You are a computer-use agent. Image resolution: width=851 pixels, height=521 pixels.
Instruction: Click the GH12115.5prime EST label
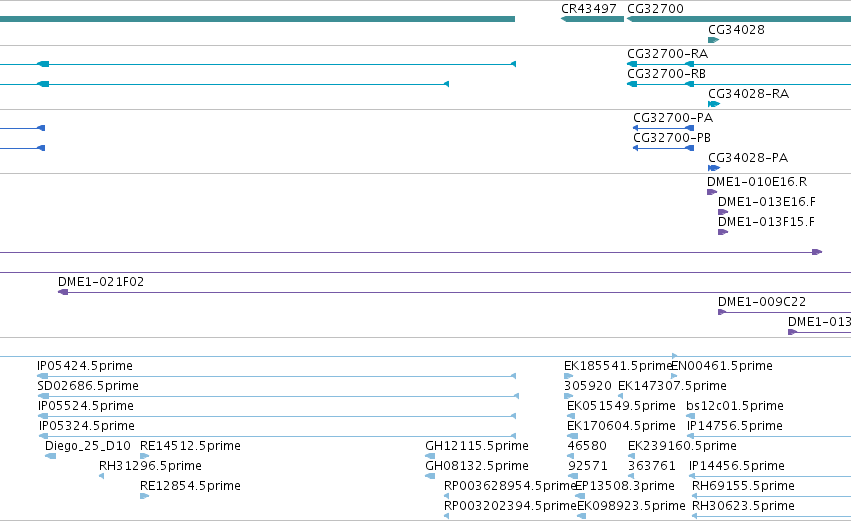tap(477, 446)
